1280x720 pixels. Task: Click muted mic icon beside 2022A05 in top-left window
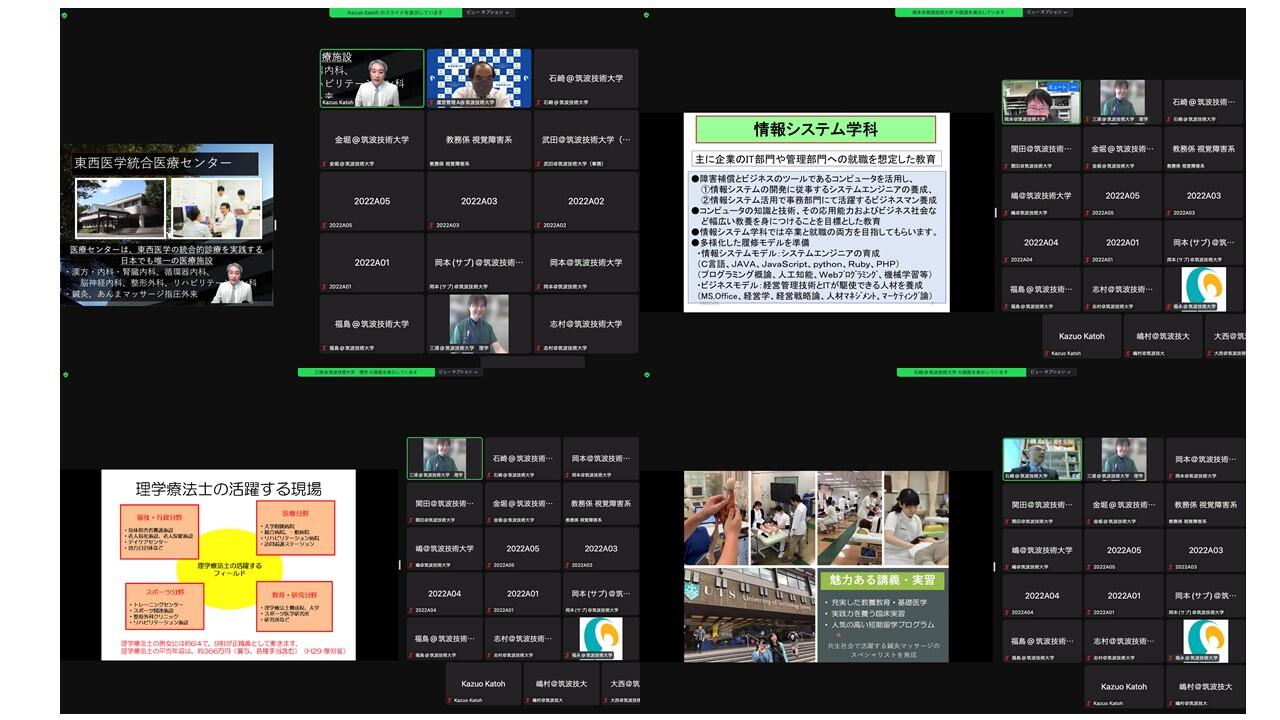point(324,226)
